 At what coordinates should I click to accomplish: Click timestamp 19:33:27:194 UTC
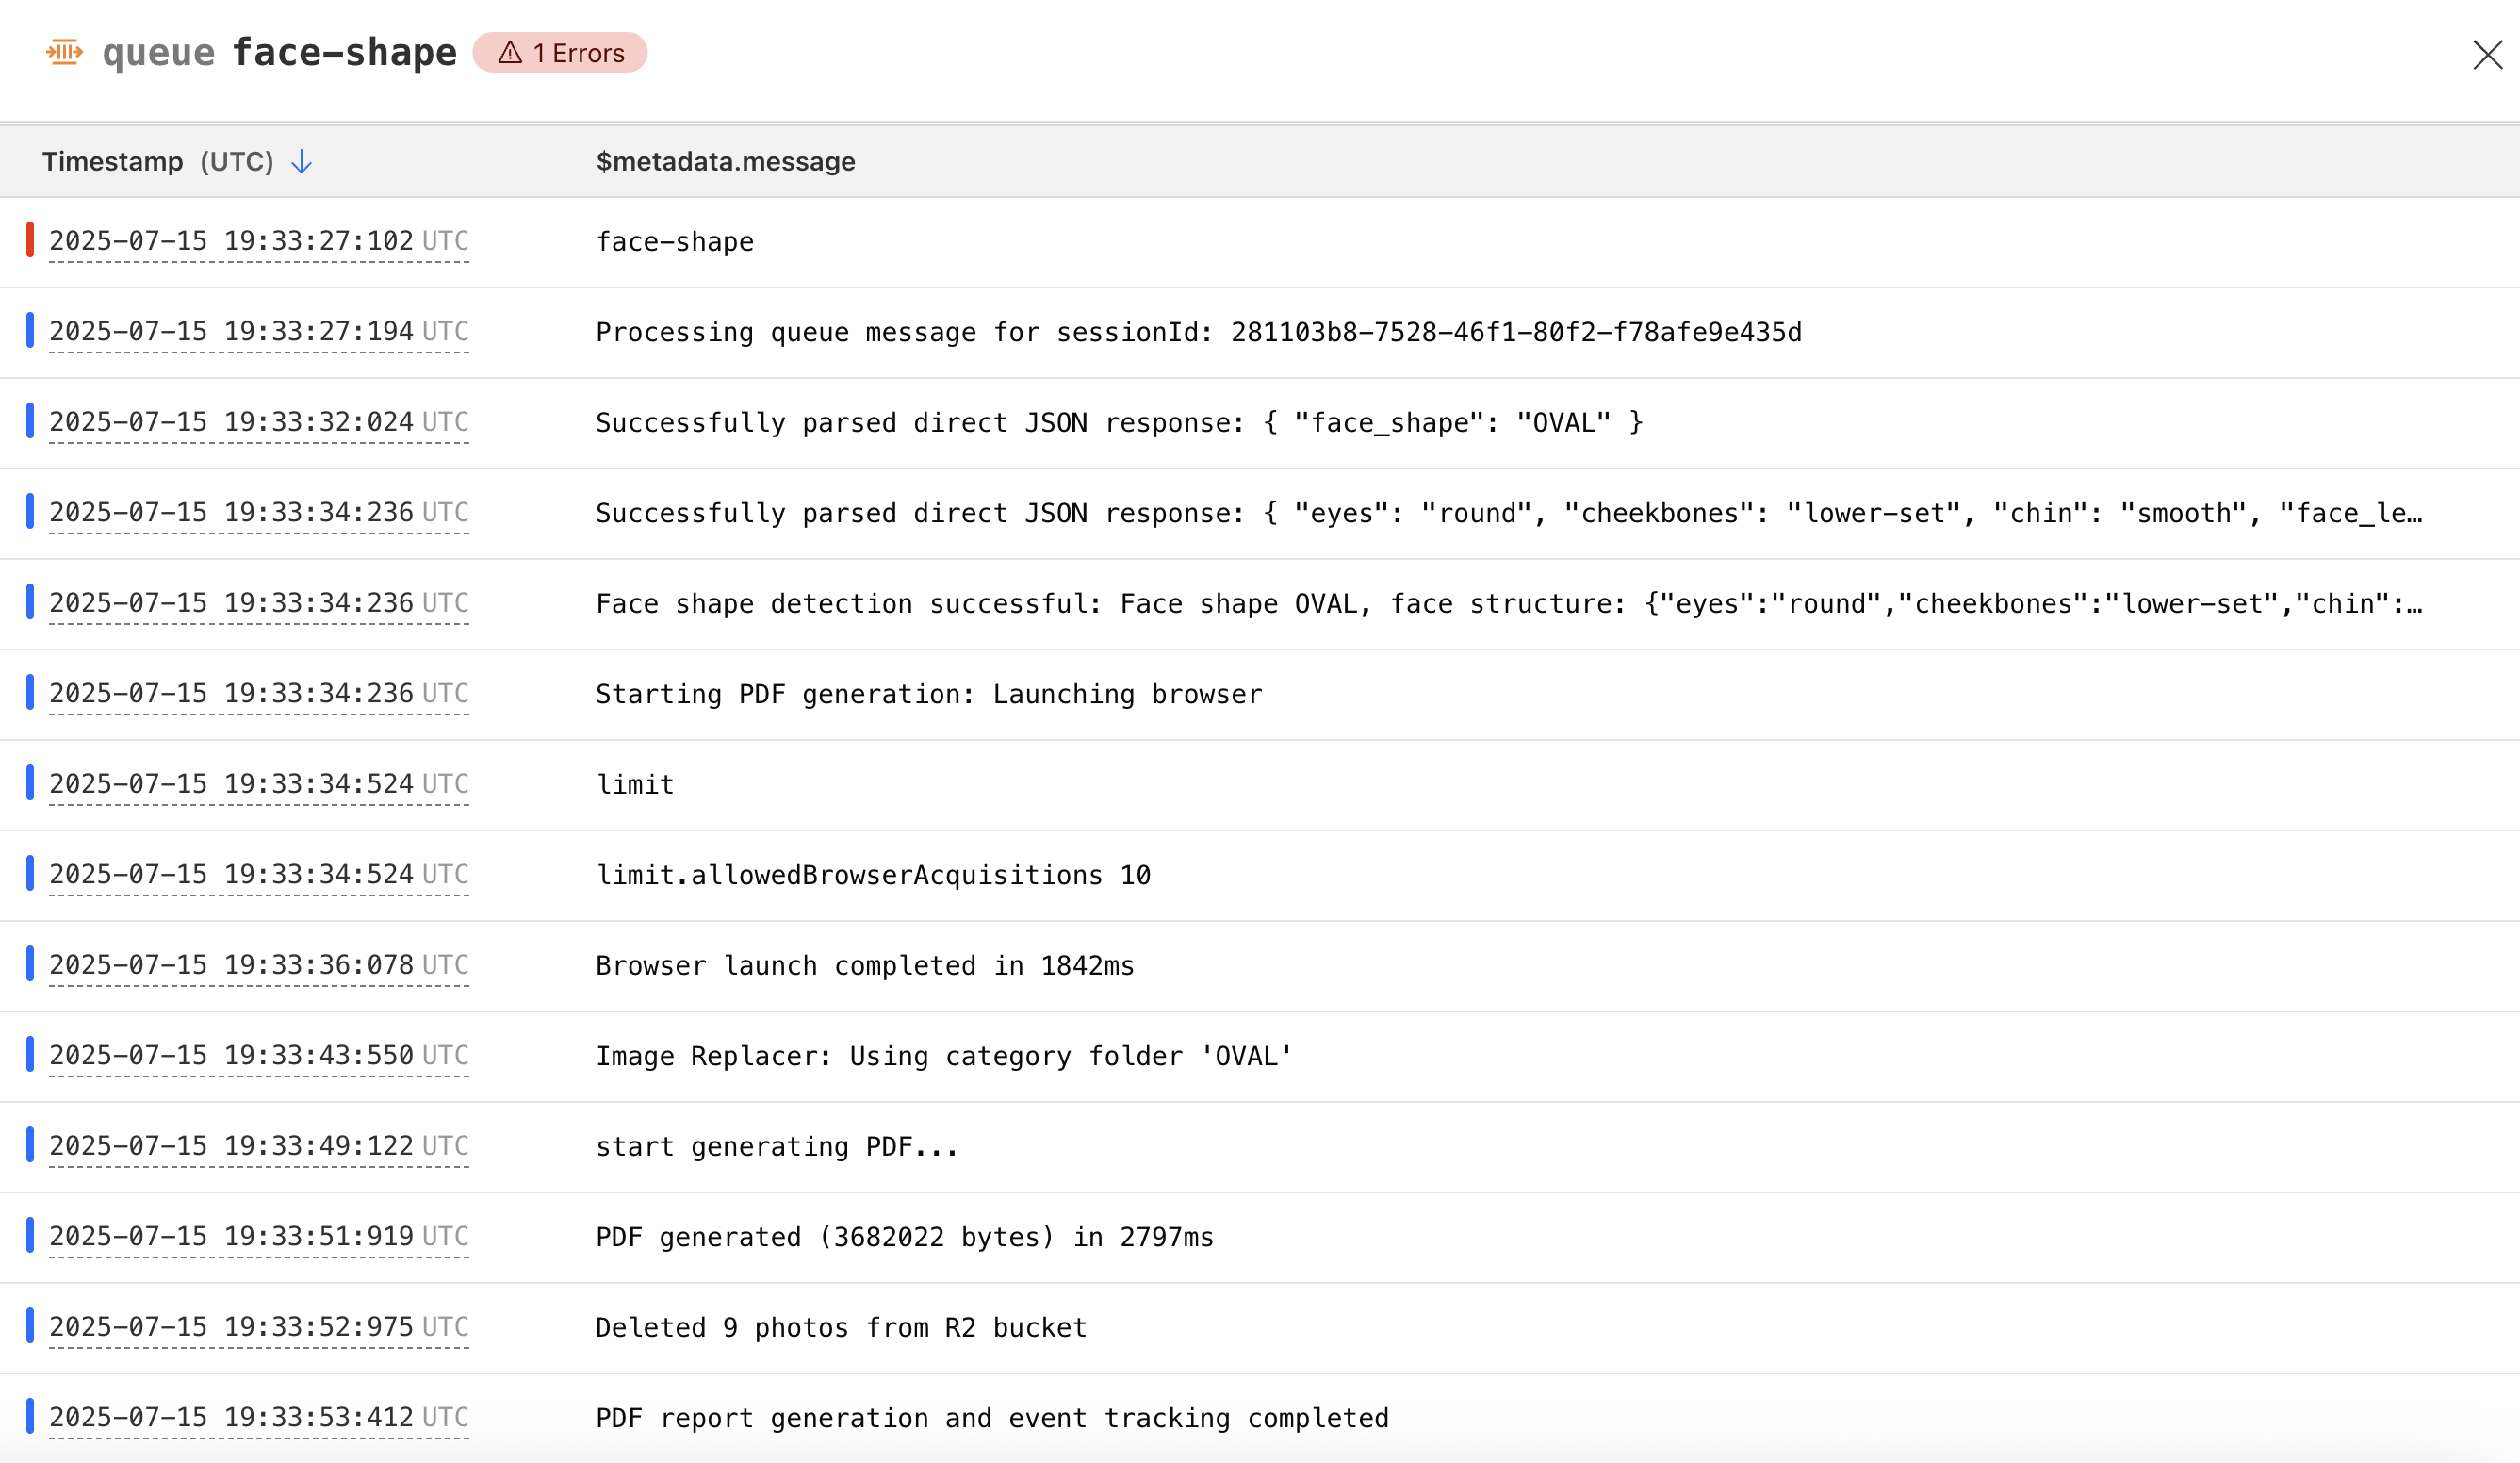point(258,331)
